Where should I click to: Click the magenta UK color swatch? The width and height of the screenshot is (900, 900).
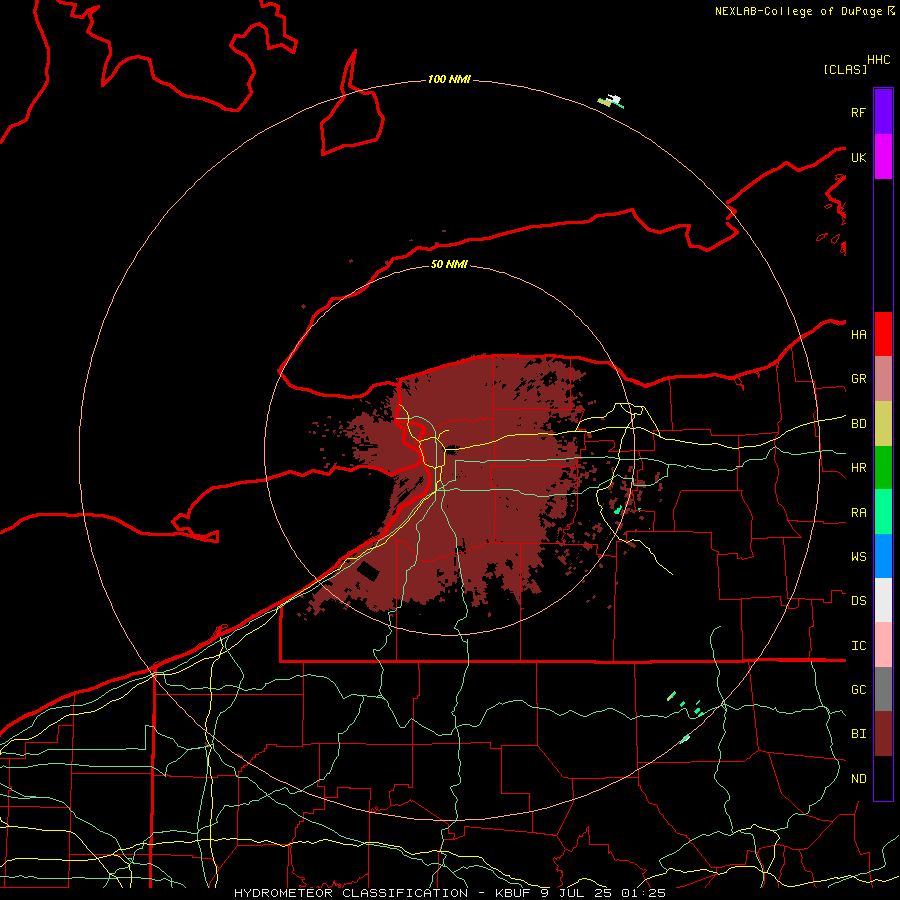[883, 157]
